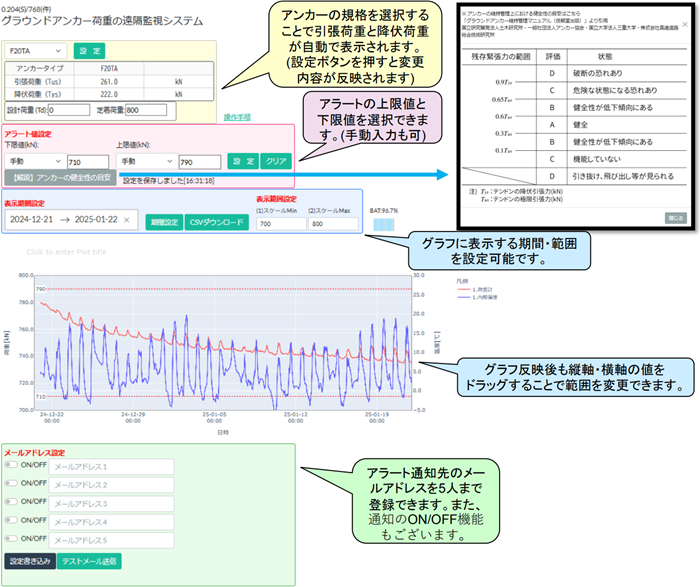Screen dimensions: 700x587
Task: Enable notification for mail address 3
Action: point(13,503)
